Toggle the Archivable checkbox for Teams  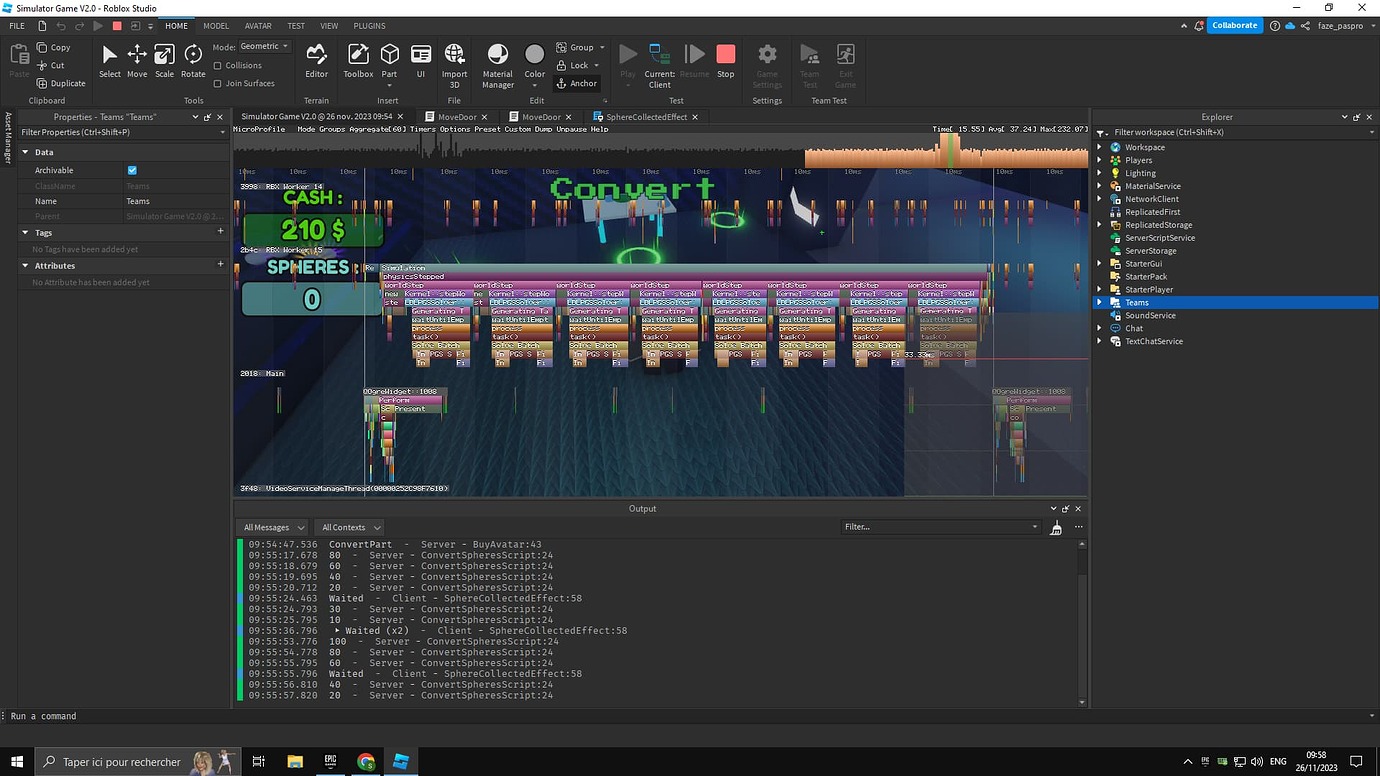(x=132, y=170)
